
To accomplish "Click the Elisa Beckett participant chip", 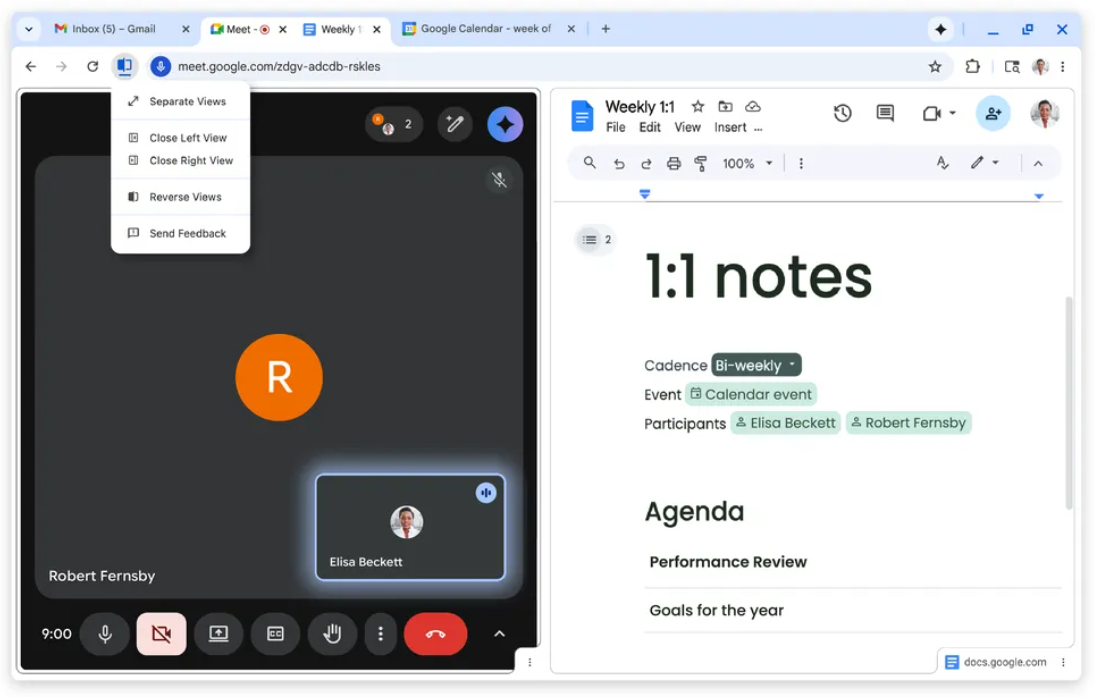I will 785,423.
